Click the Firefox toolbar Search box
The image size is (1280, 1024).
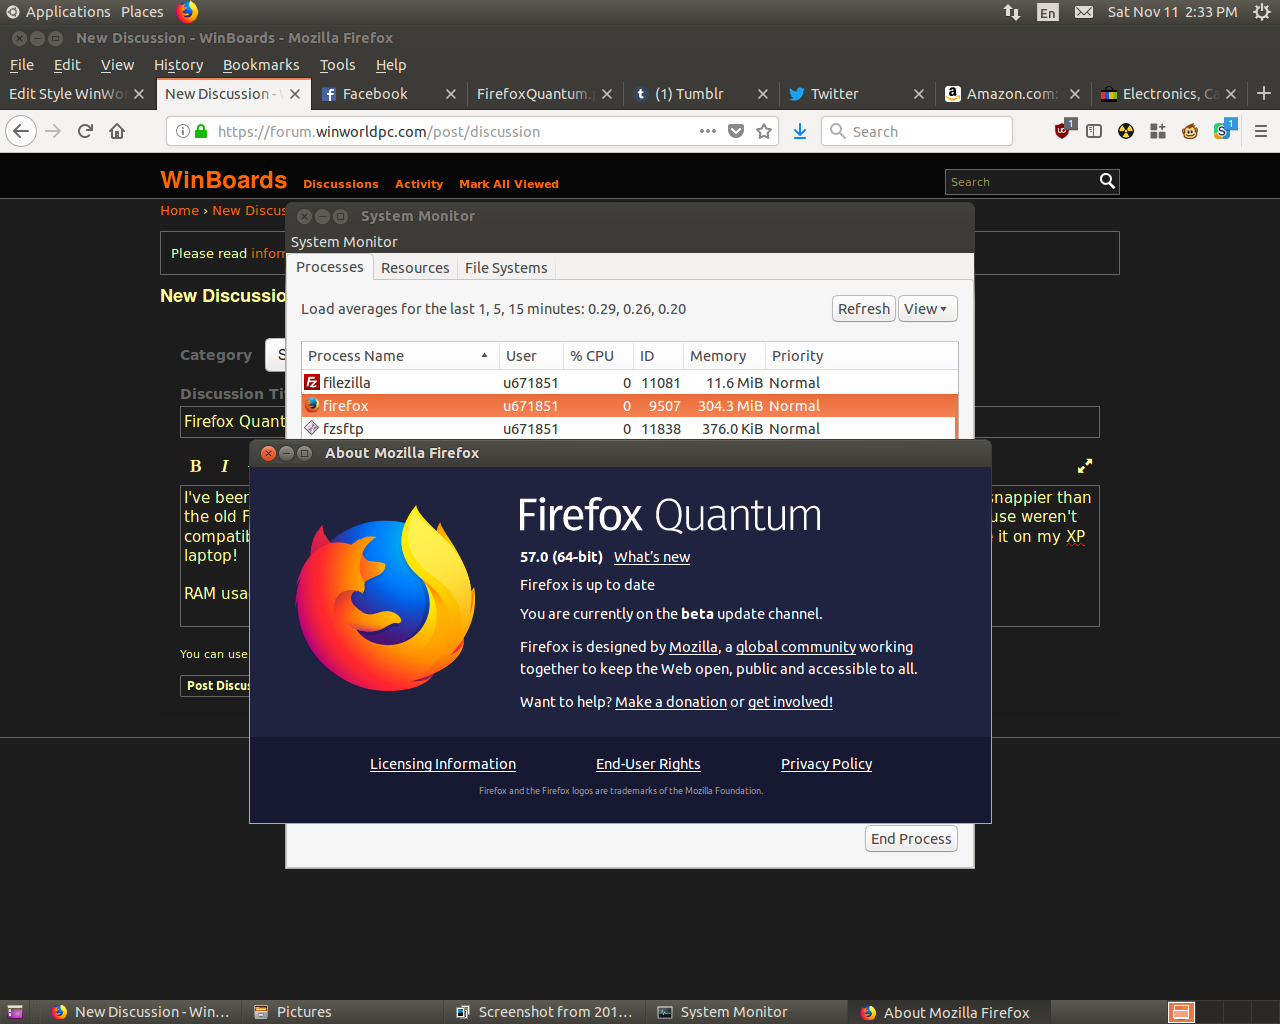tap(916, 131)
